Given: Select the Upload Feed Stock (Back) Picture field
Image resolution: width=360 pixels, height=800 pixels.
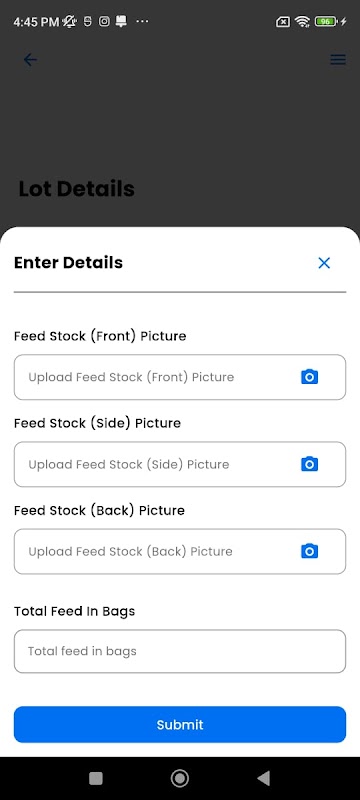Looking at the screenshot, I should tap(180, 552).
